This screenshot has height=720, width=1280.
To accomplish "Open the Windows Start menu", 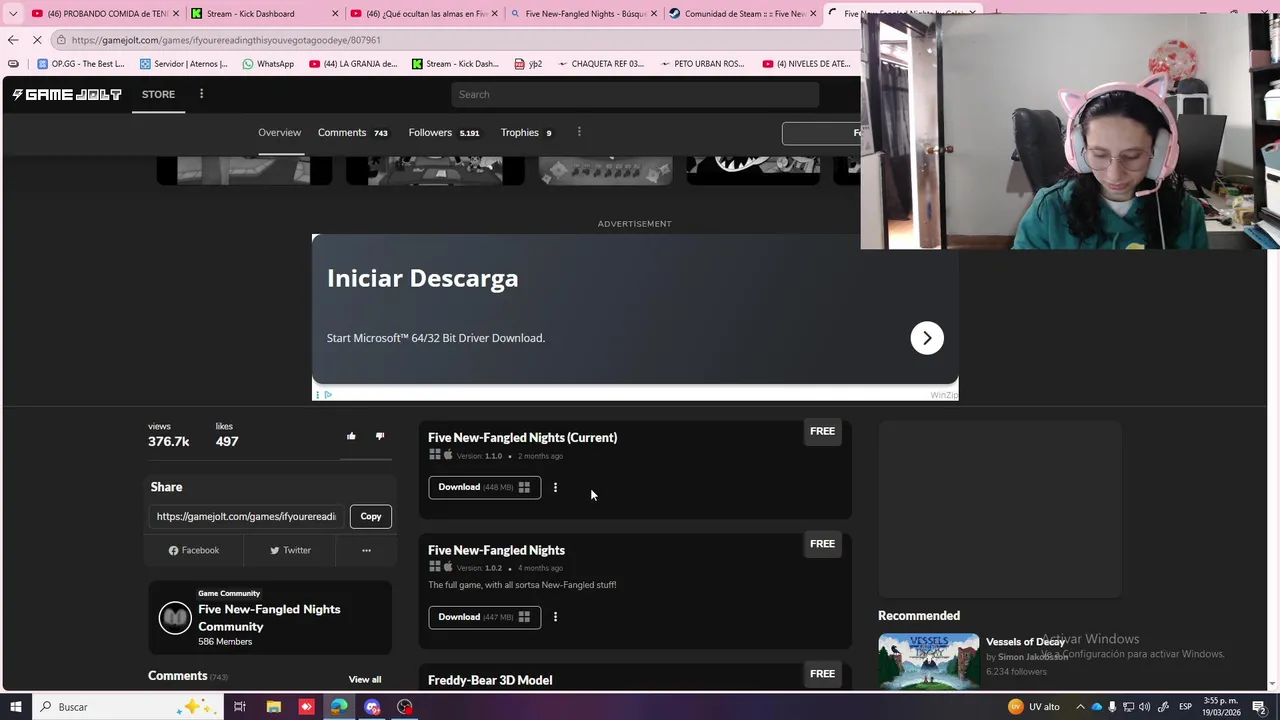I will (15, 707).
